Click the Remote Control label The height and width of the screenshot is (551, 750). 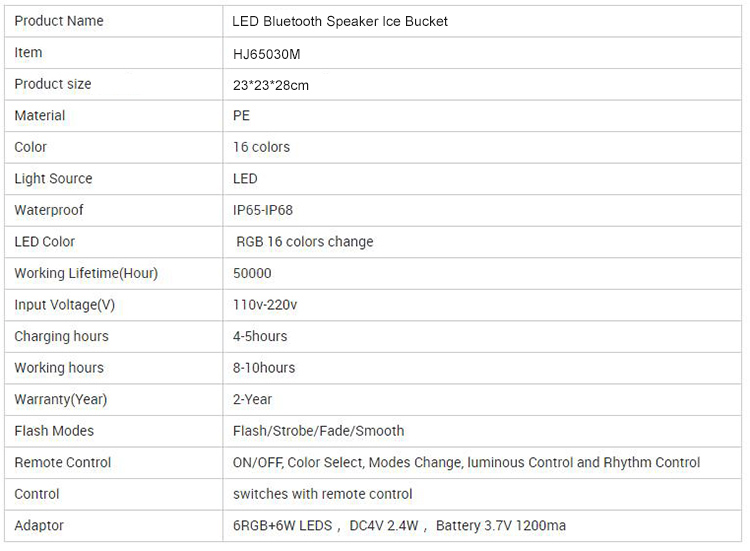point(63,462)
